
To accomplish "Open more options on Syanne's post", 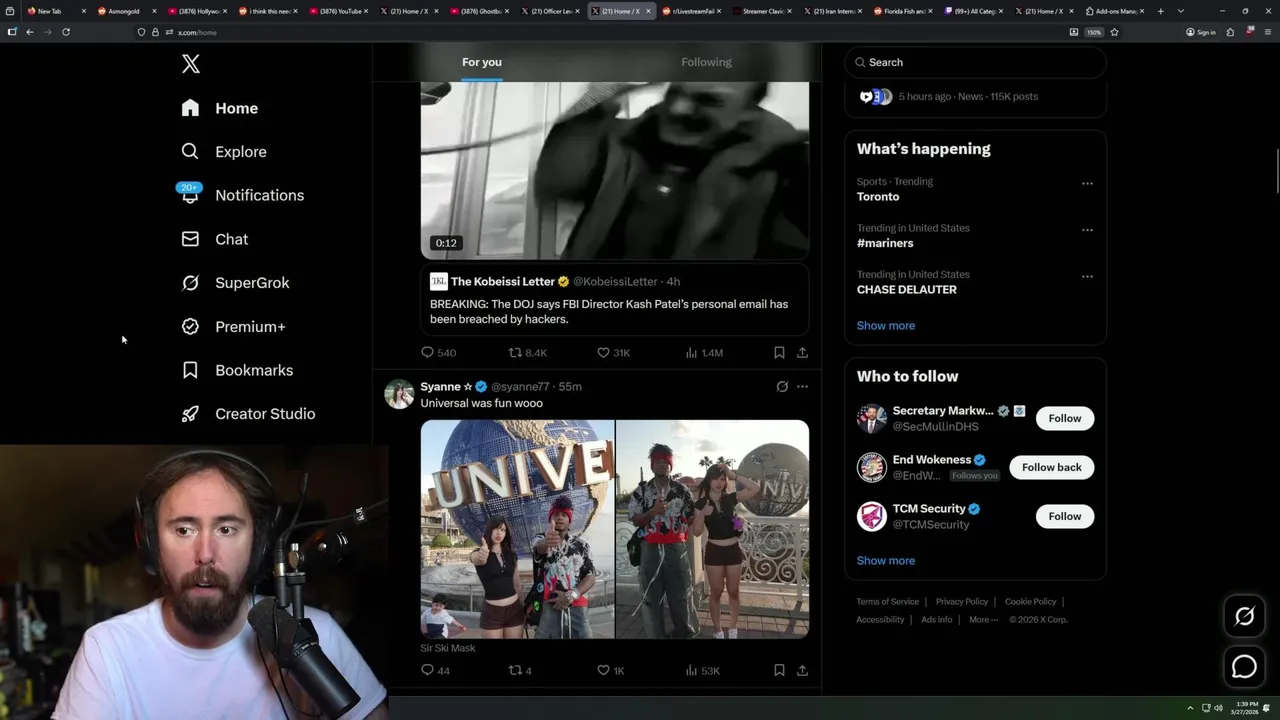I will point(802,387).
